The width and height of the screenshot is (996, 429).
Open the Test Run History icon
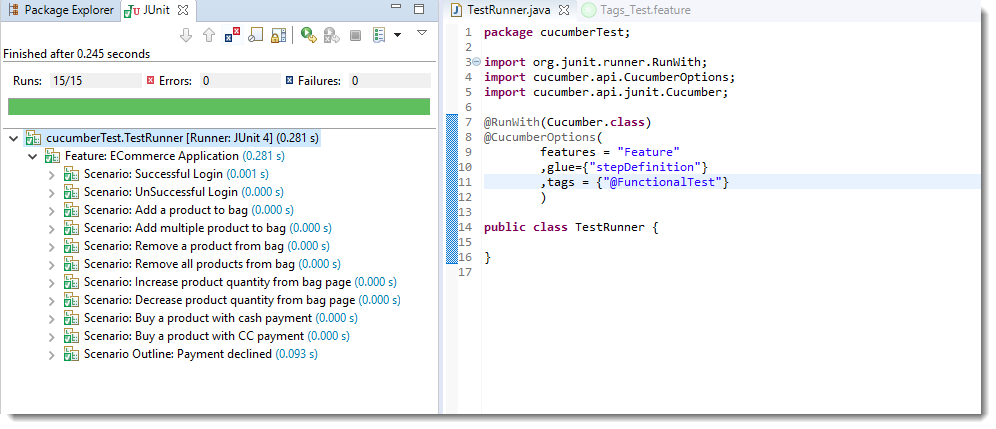click(379, 35)
